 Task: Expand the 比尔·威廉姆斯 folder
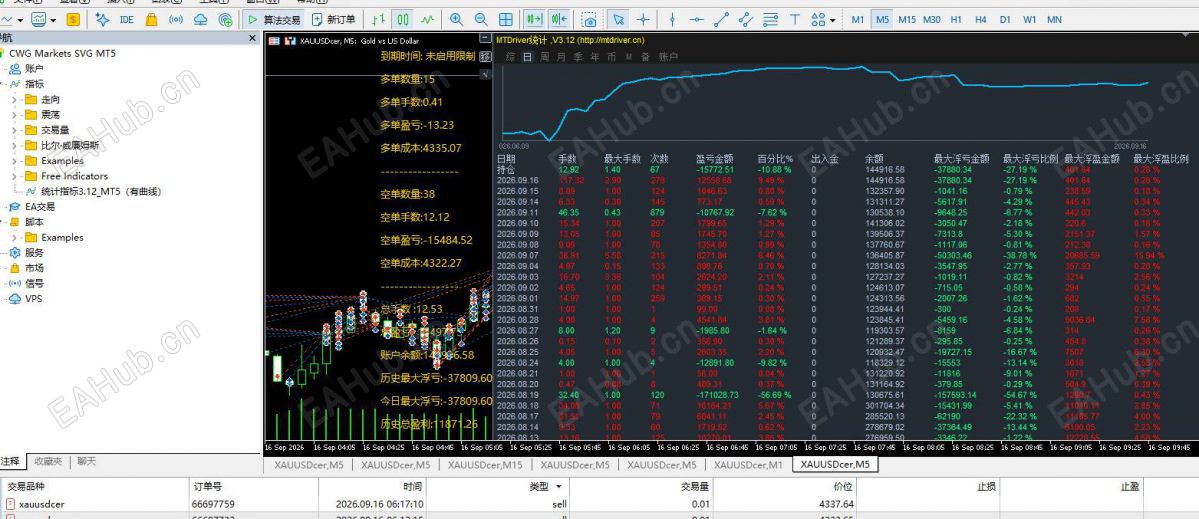click(14, 145)
